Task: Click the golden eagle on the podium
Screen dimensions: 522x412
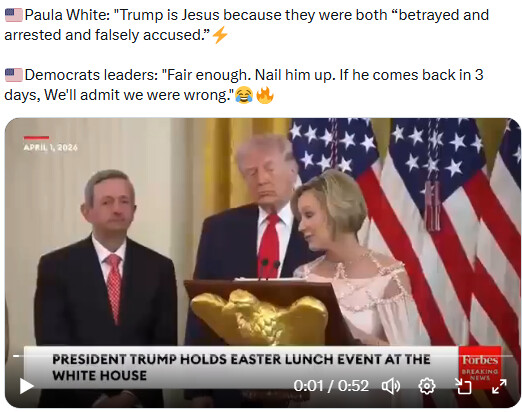Action: (x=260, y=317)
